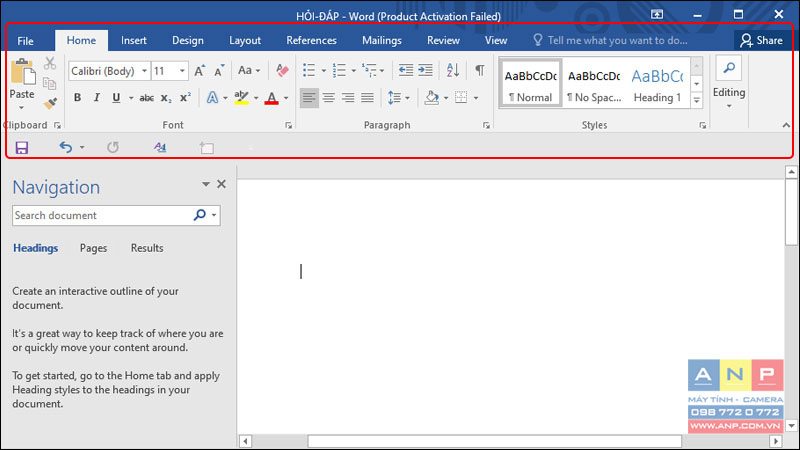Click the Share button

[761, 40]
